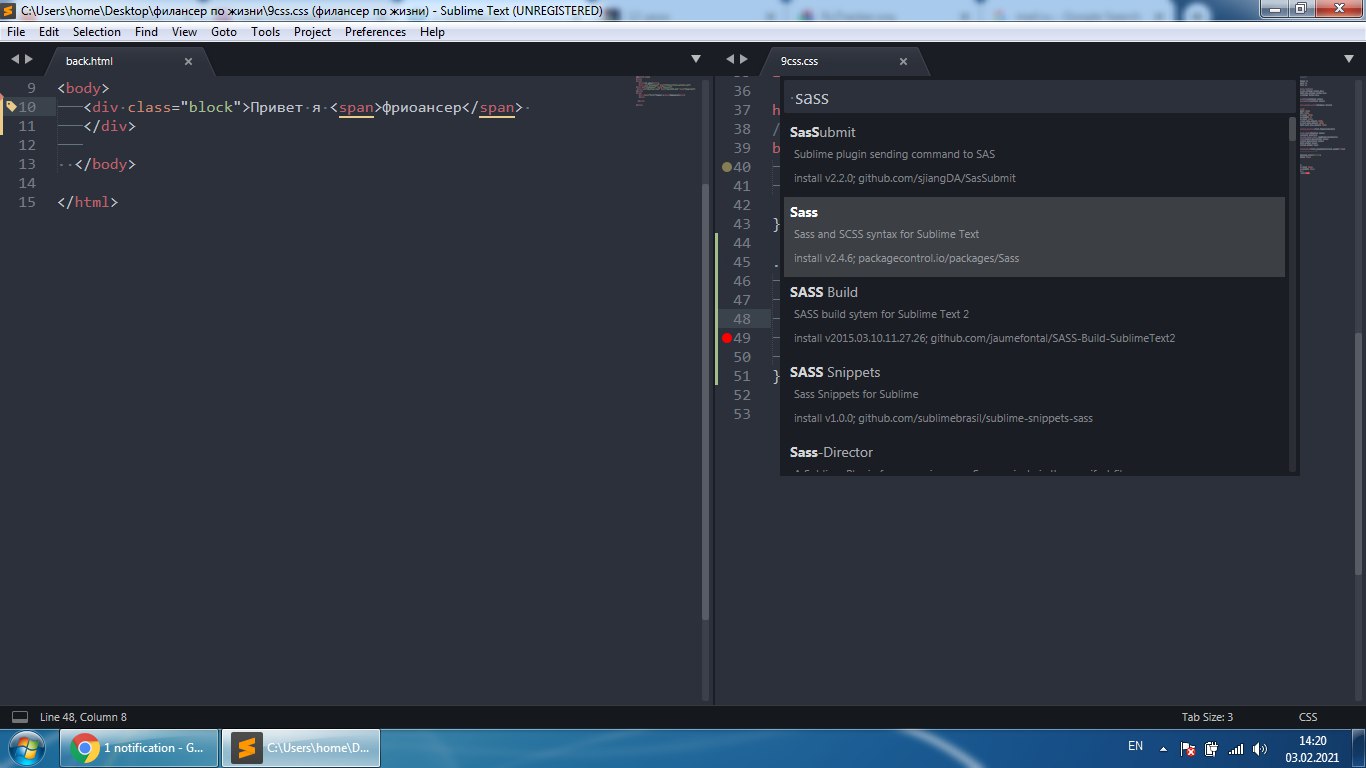Click the Line 48, Column 8 status

pyautogui.click(x=83, y=717)
